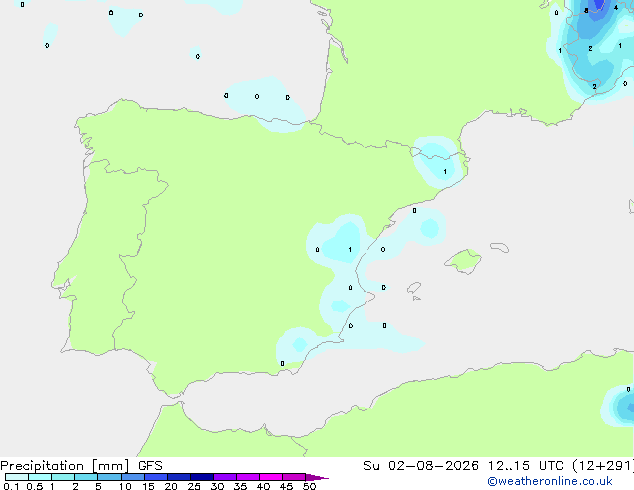Pick the magenta legend swatch between 40 and 45

(x=271, y=477)
